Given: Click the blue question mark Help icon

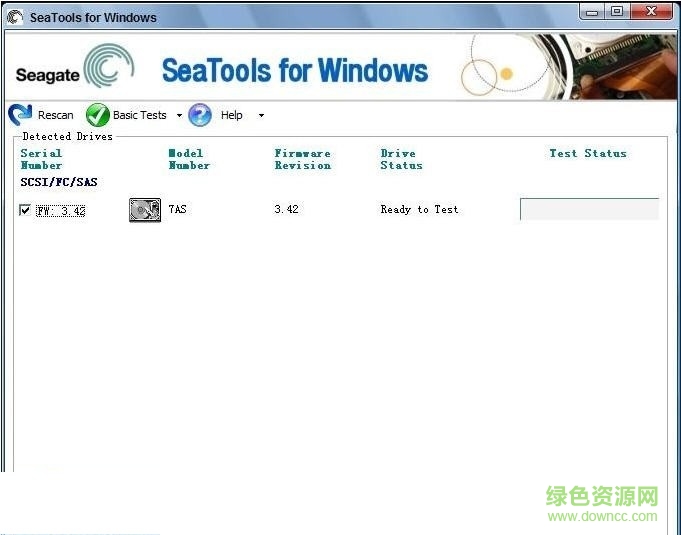Looking at the screenshot, I should tap(200, 115).
